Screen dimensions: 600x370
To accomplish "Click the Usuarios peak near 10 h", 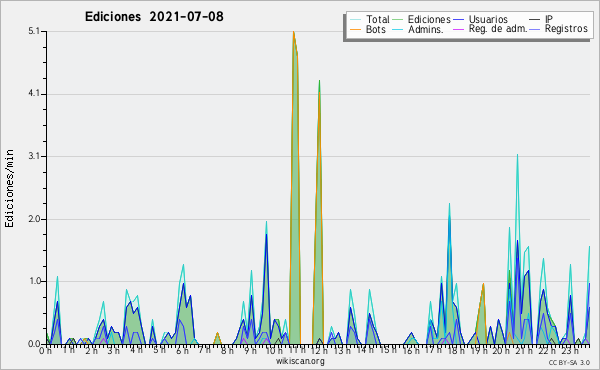I will pos(266,235).
